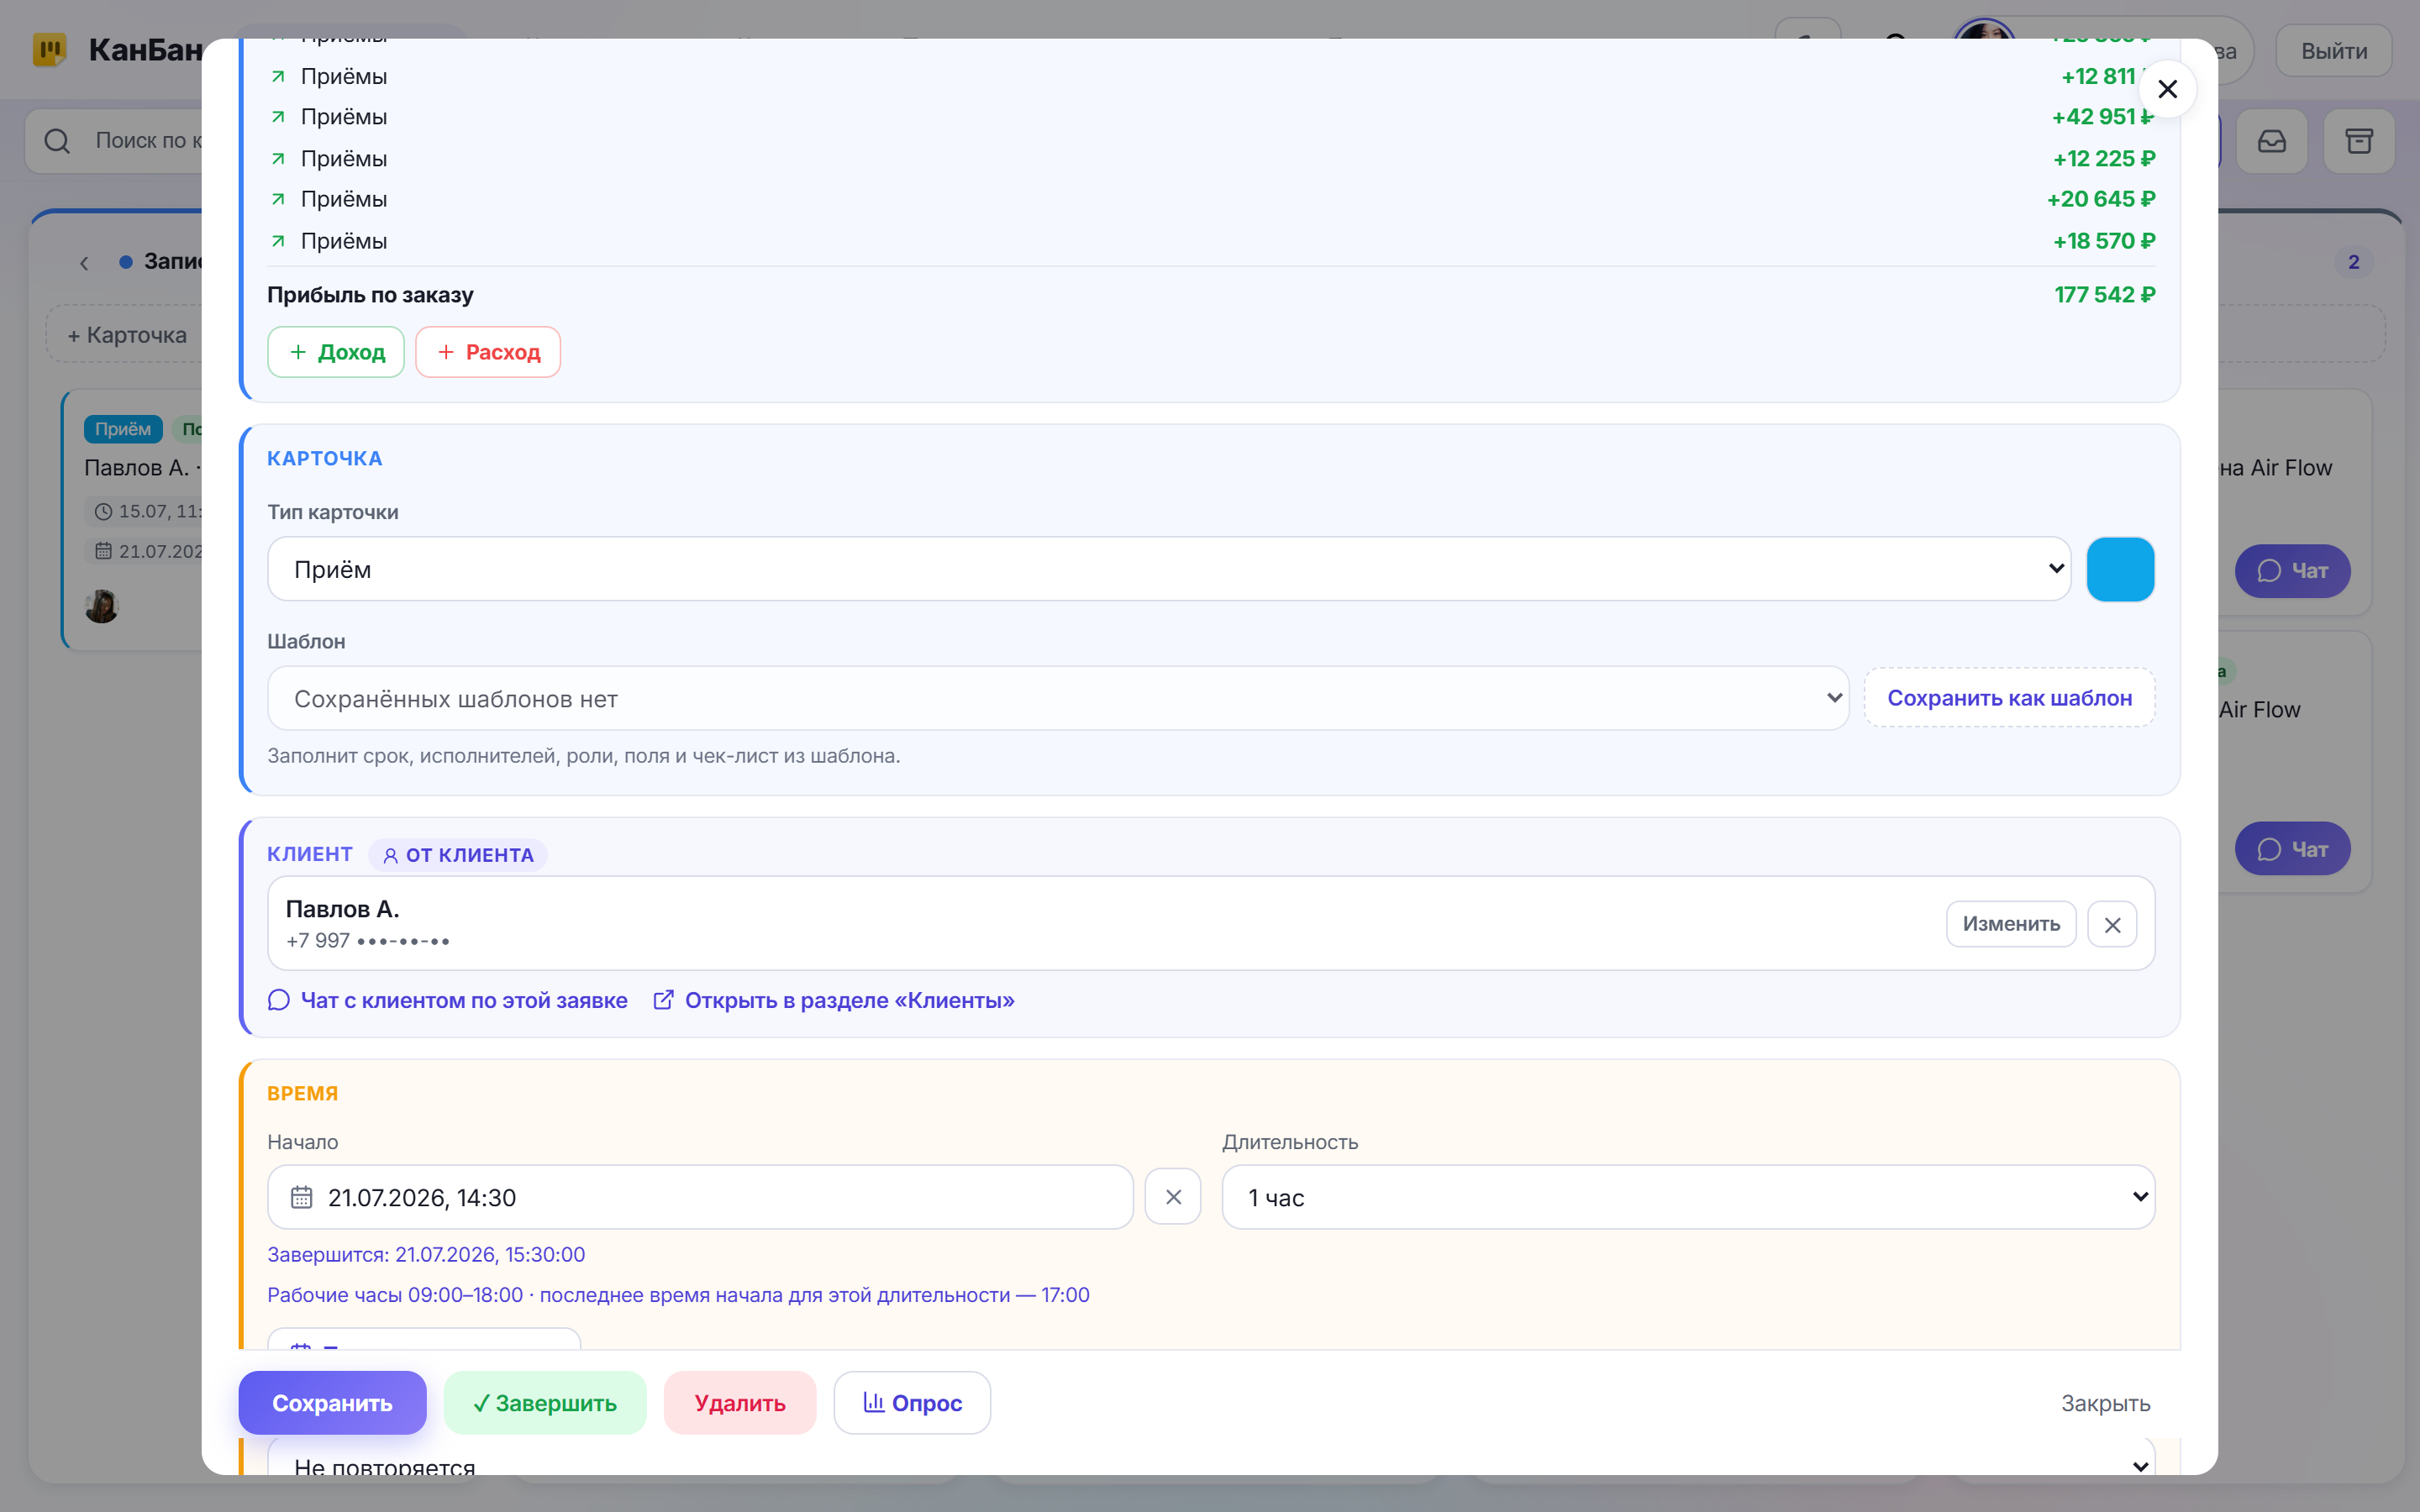Remove client Павлов А. with X icon
The height and width of the screenshot is (1512, 2420).
tap(2112, 924)
